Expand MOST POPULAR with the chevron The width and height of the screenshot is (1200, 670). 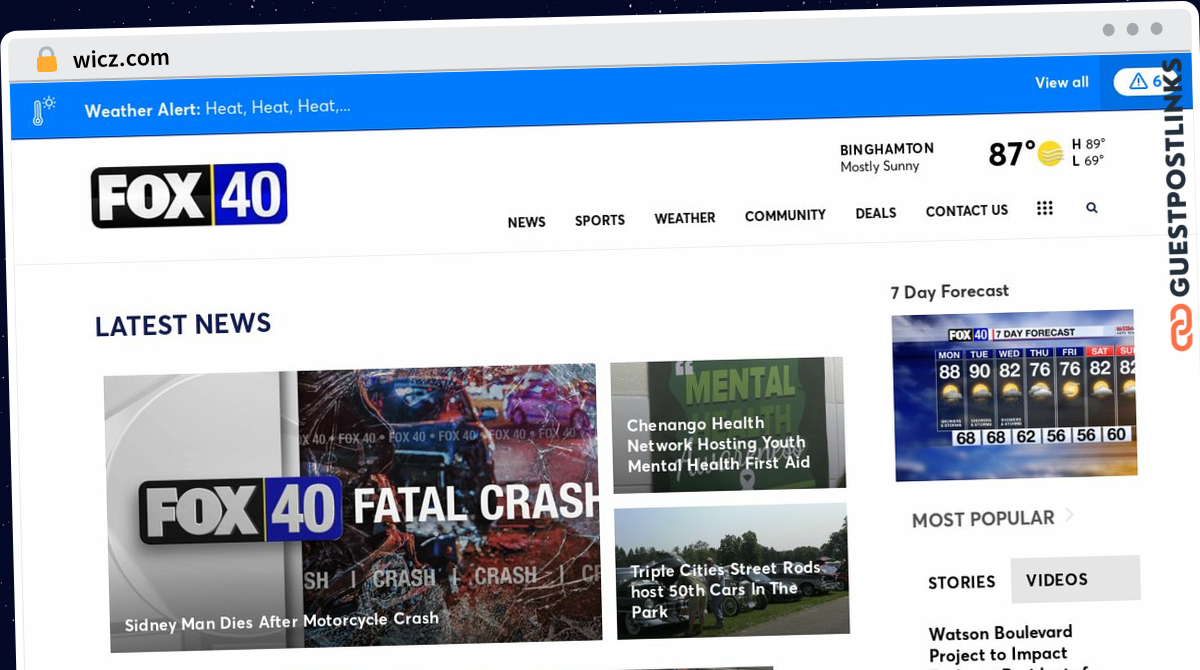click(x=1069, y=516)
